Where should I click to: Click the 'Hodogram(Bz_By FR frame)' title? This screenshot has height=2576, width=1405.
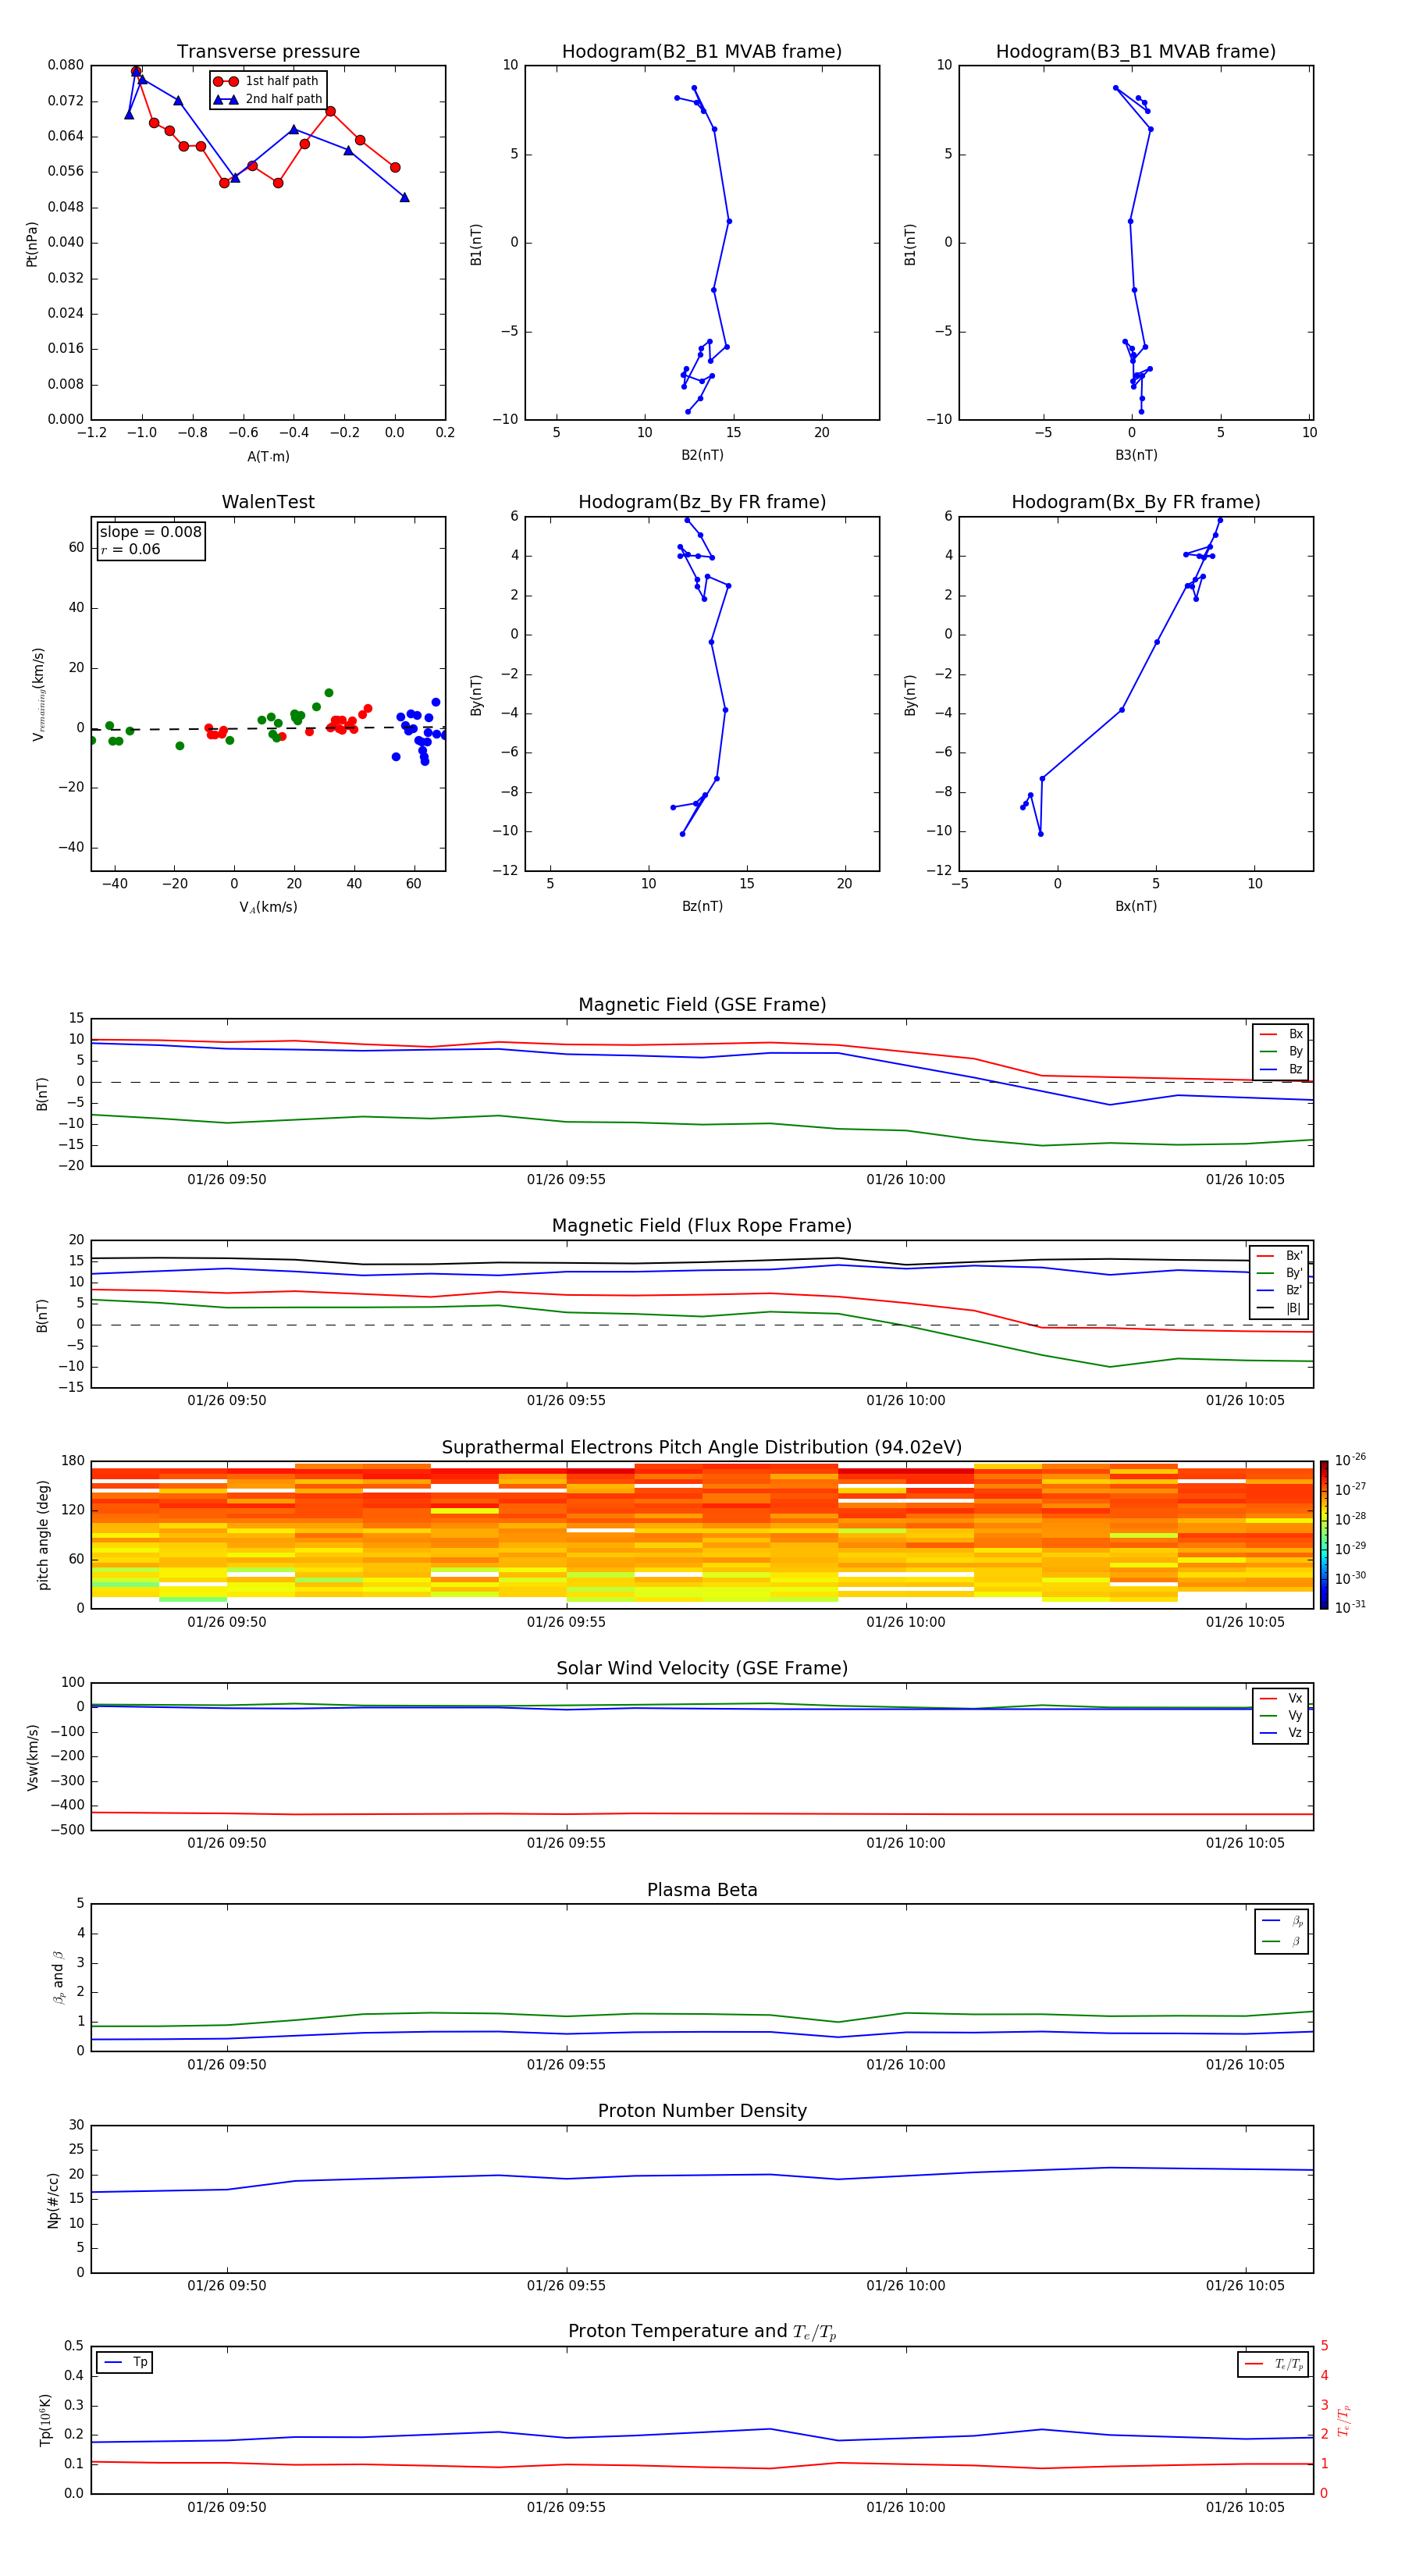(x=702, y=502)
